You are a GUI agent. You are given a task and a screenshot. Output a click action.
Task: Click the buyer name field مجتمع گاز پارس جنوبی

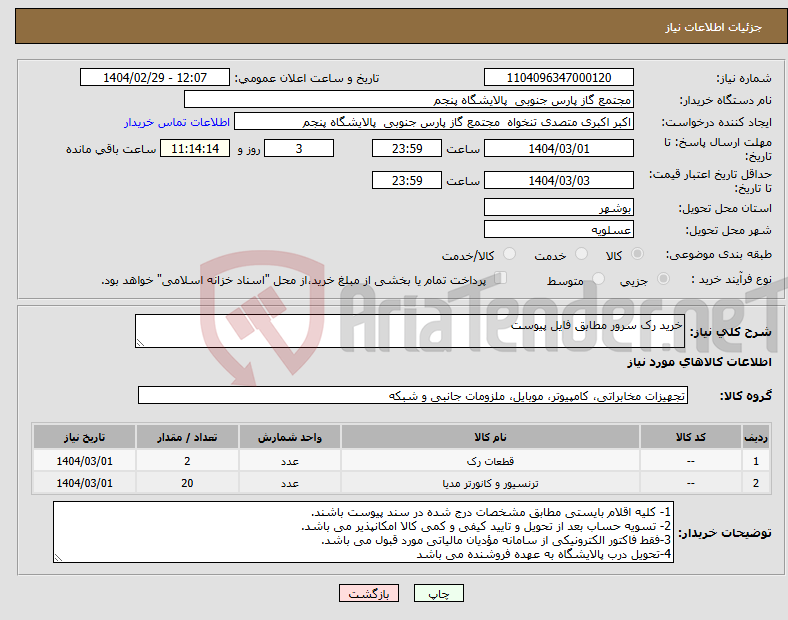(409, 99)
